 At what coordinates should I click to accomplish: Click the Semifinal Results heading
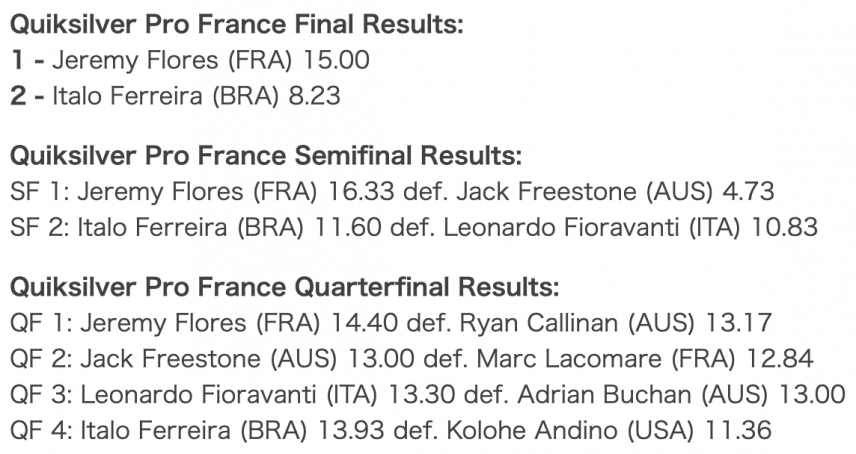pyautogui.click(x=266, y=156)
